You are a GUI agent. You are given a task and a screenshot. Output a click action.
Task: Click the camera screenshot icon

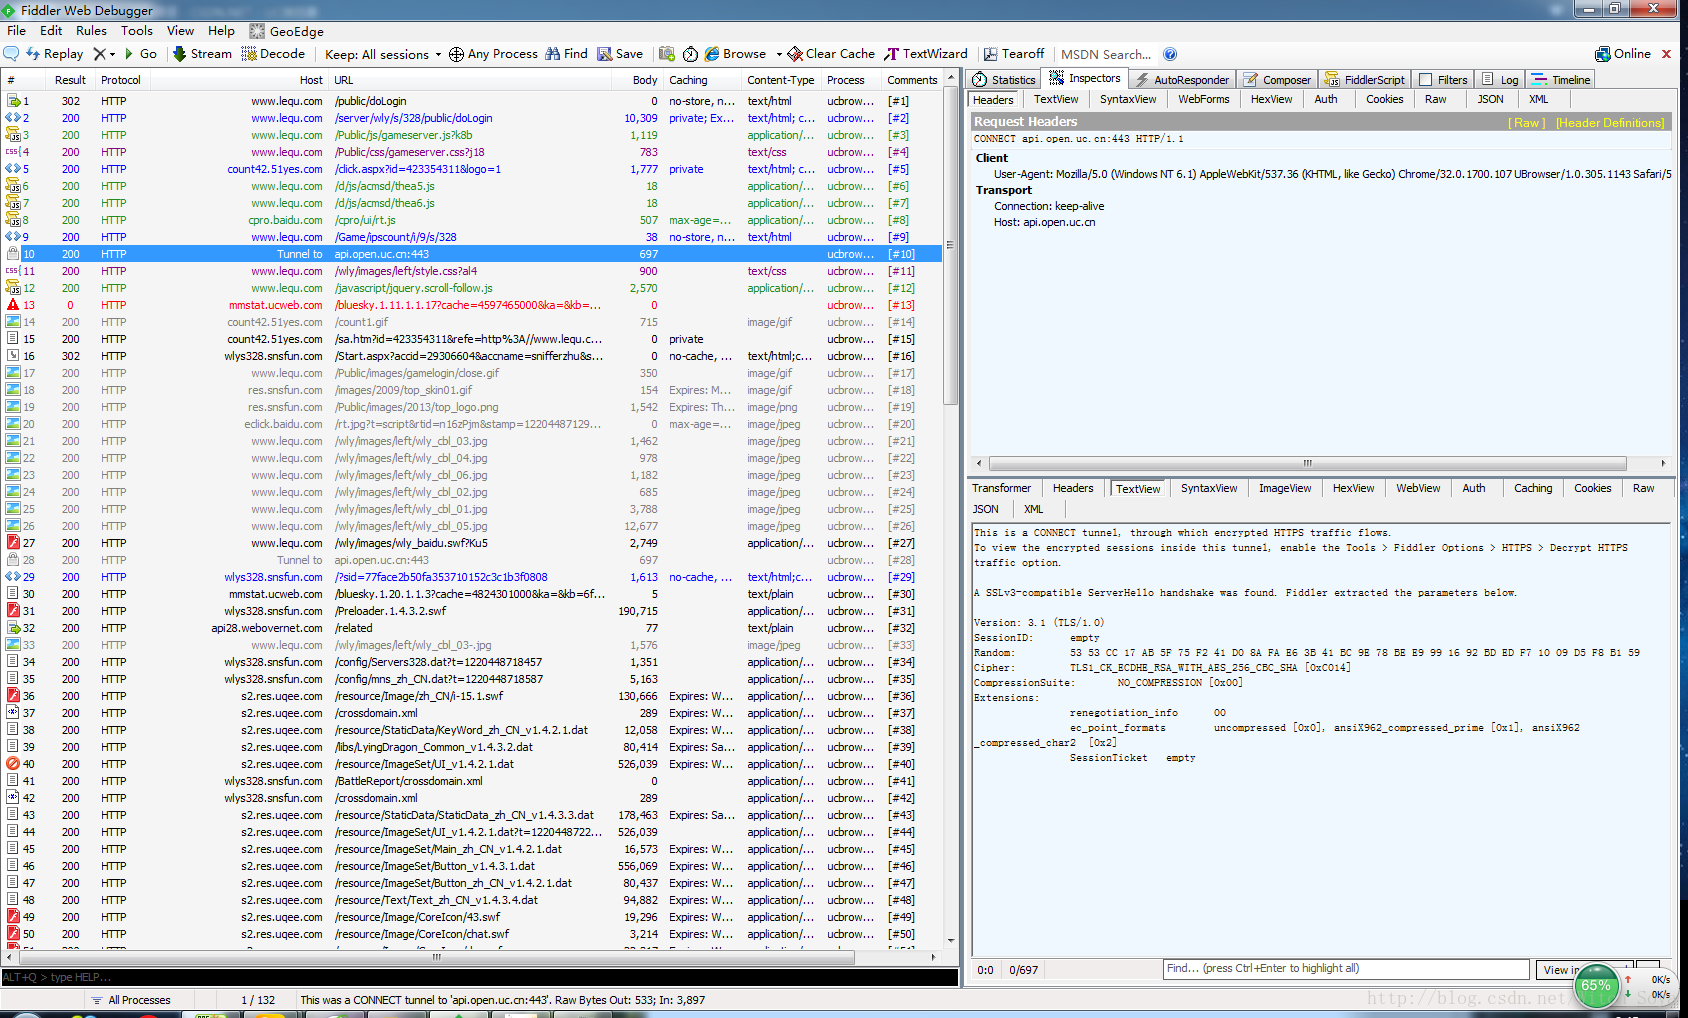click(x=667, y=54)
